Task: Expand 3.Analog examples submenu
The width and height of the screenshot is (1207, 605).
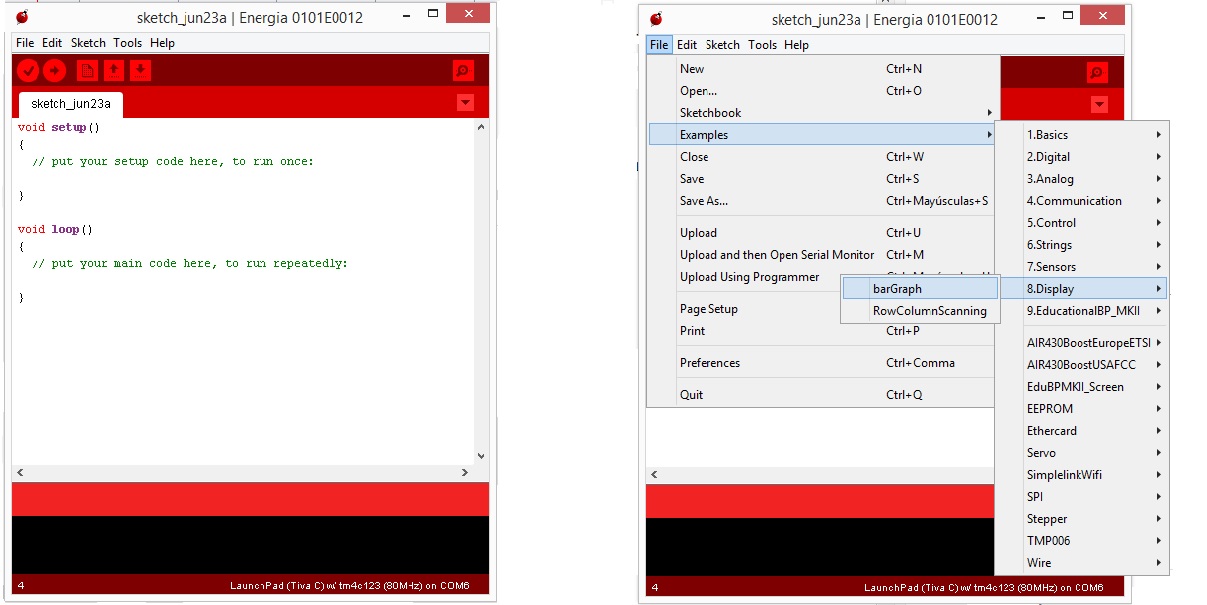Action: click(1081, 179)
